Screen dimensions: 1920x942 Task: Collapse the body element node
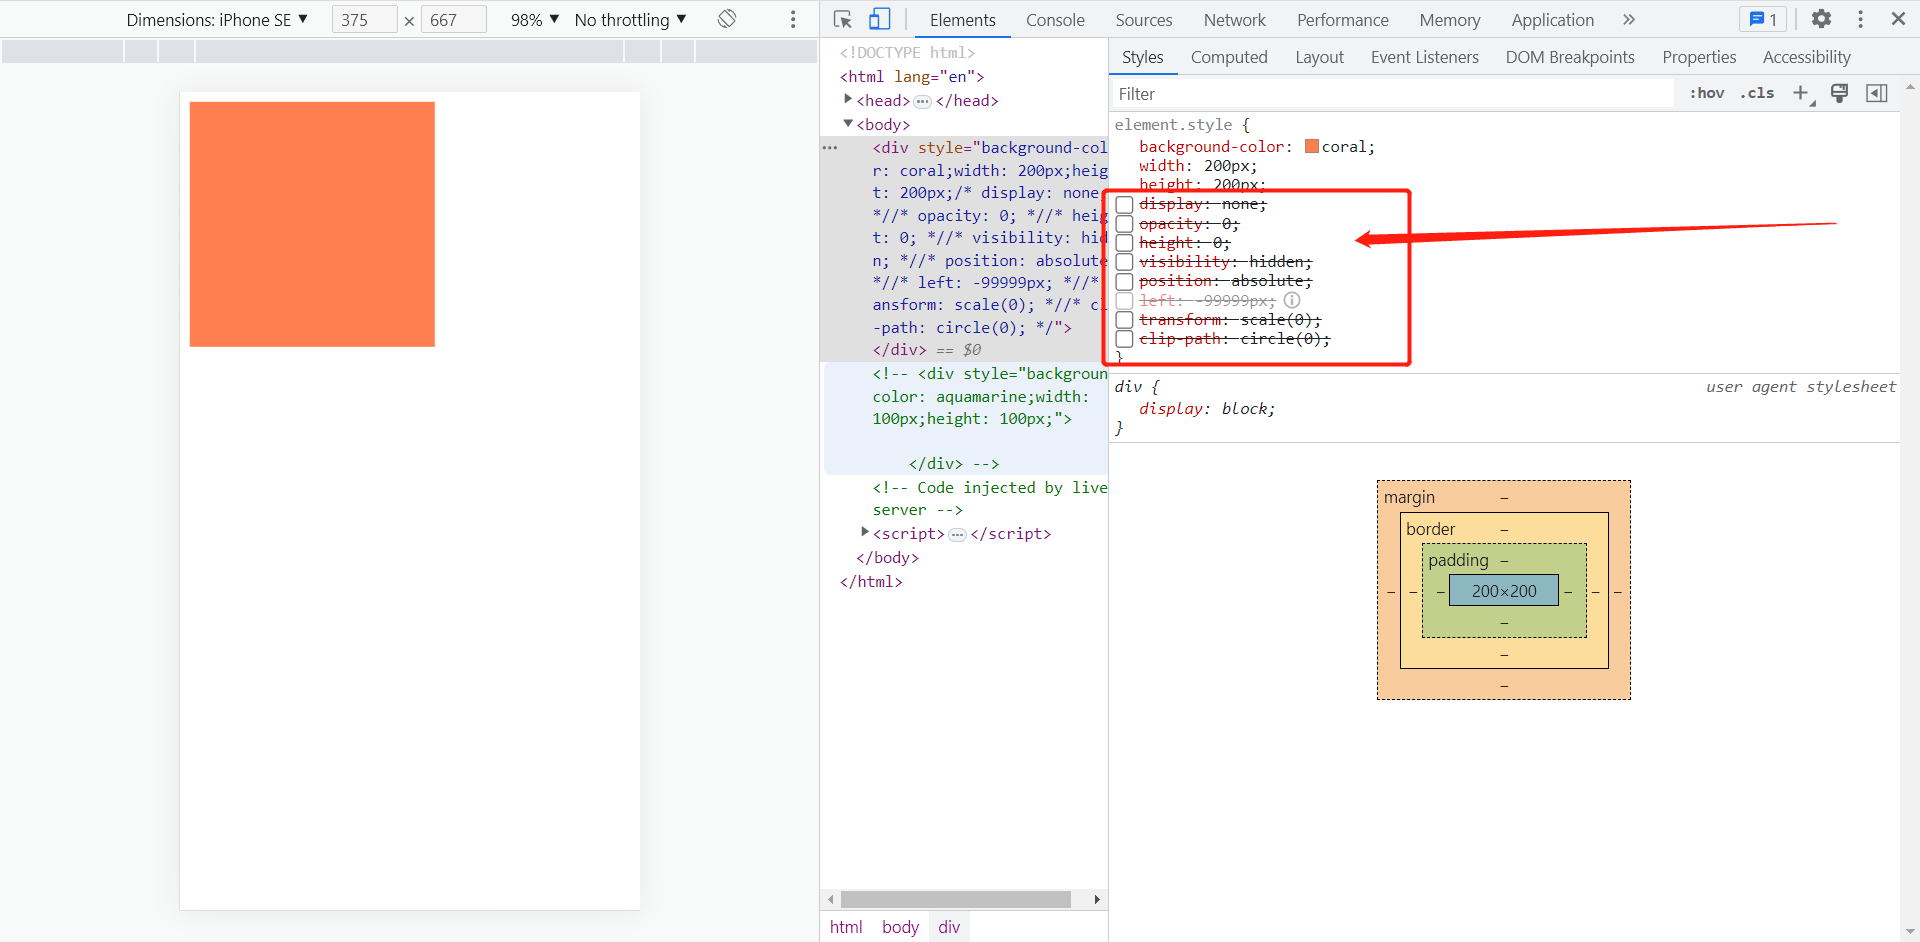(848, 123)
